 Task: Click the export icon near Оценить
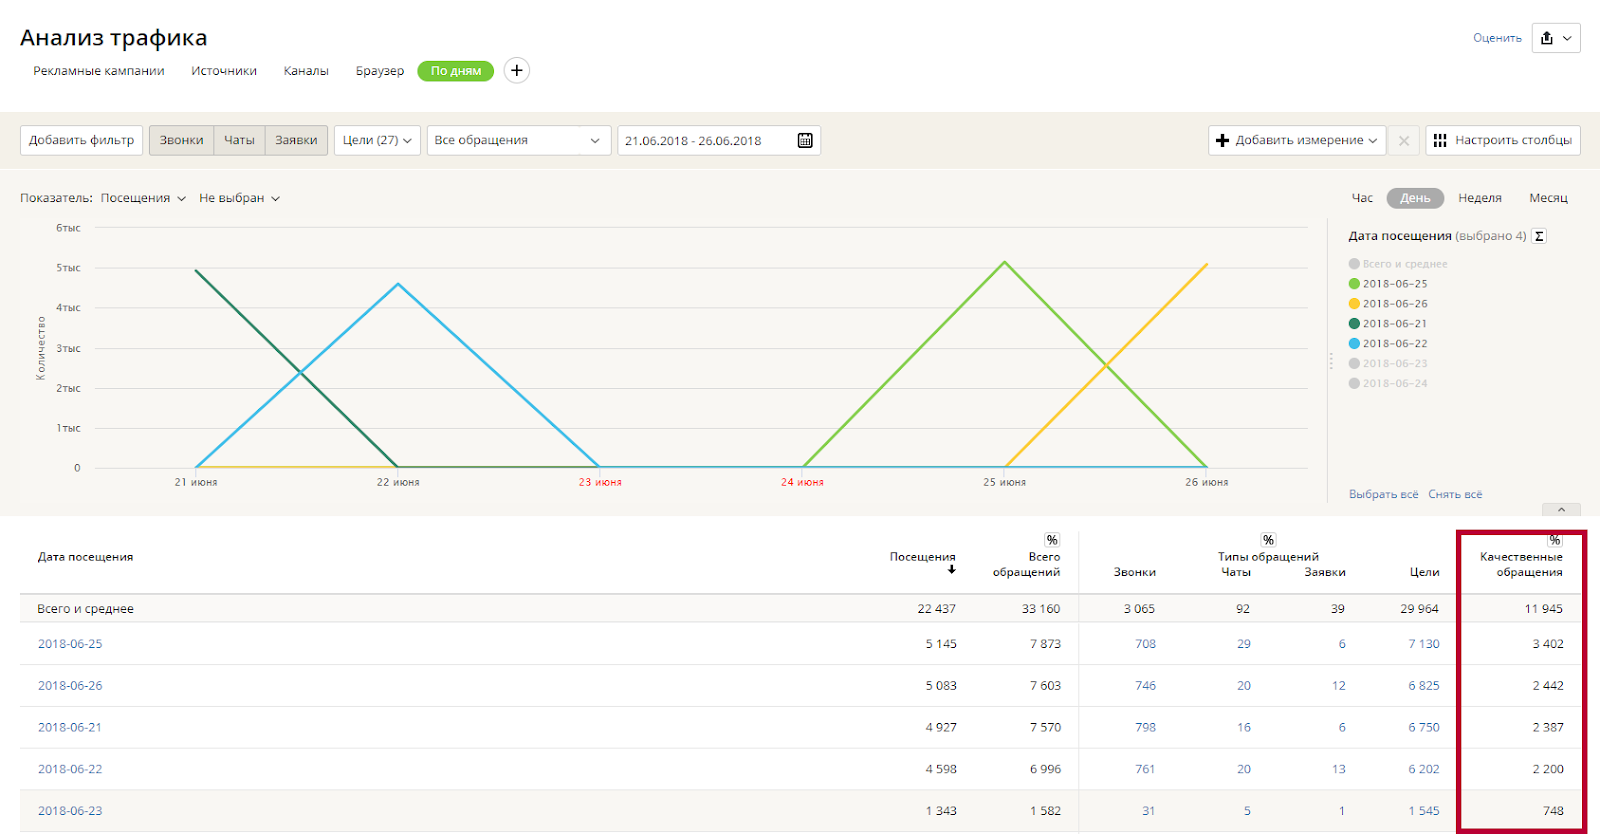[x=1547, y=38]
